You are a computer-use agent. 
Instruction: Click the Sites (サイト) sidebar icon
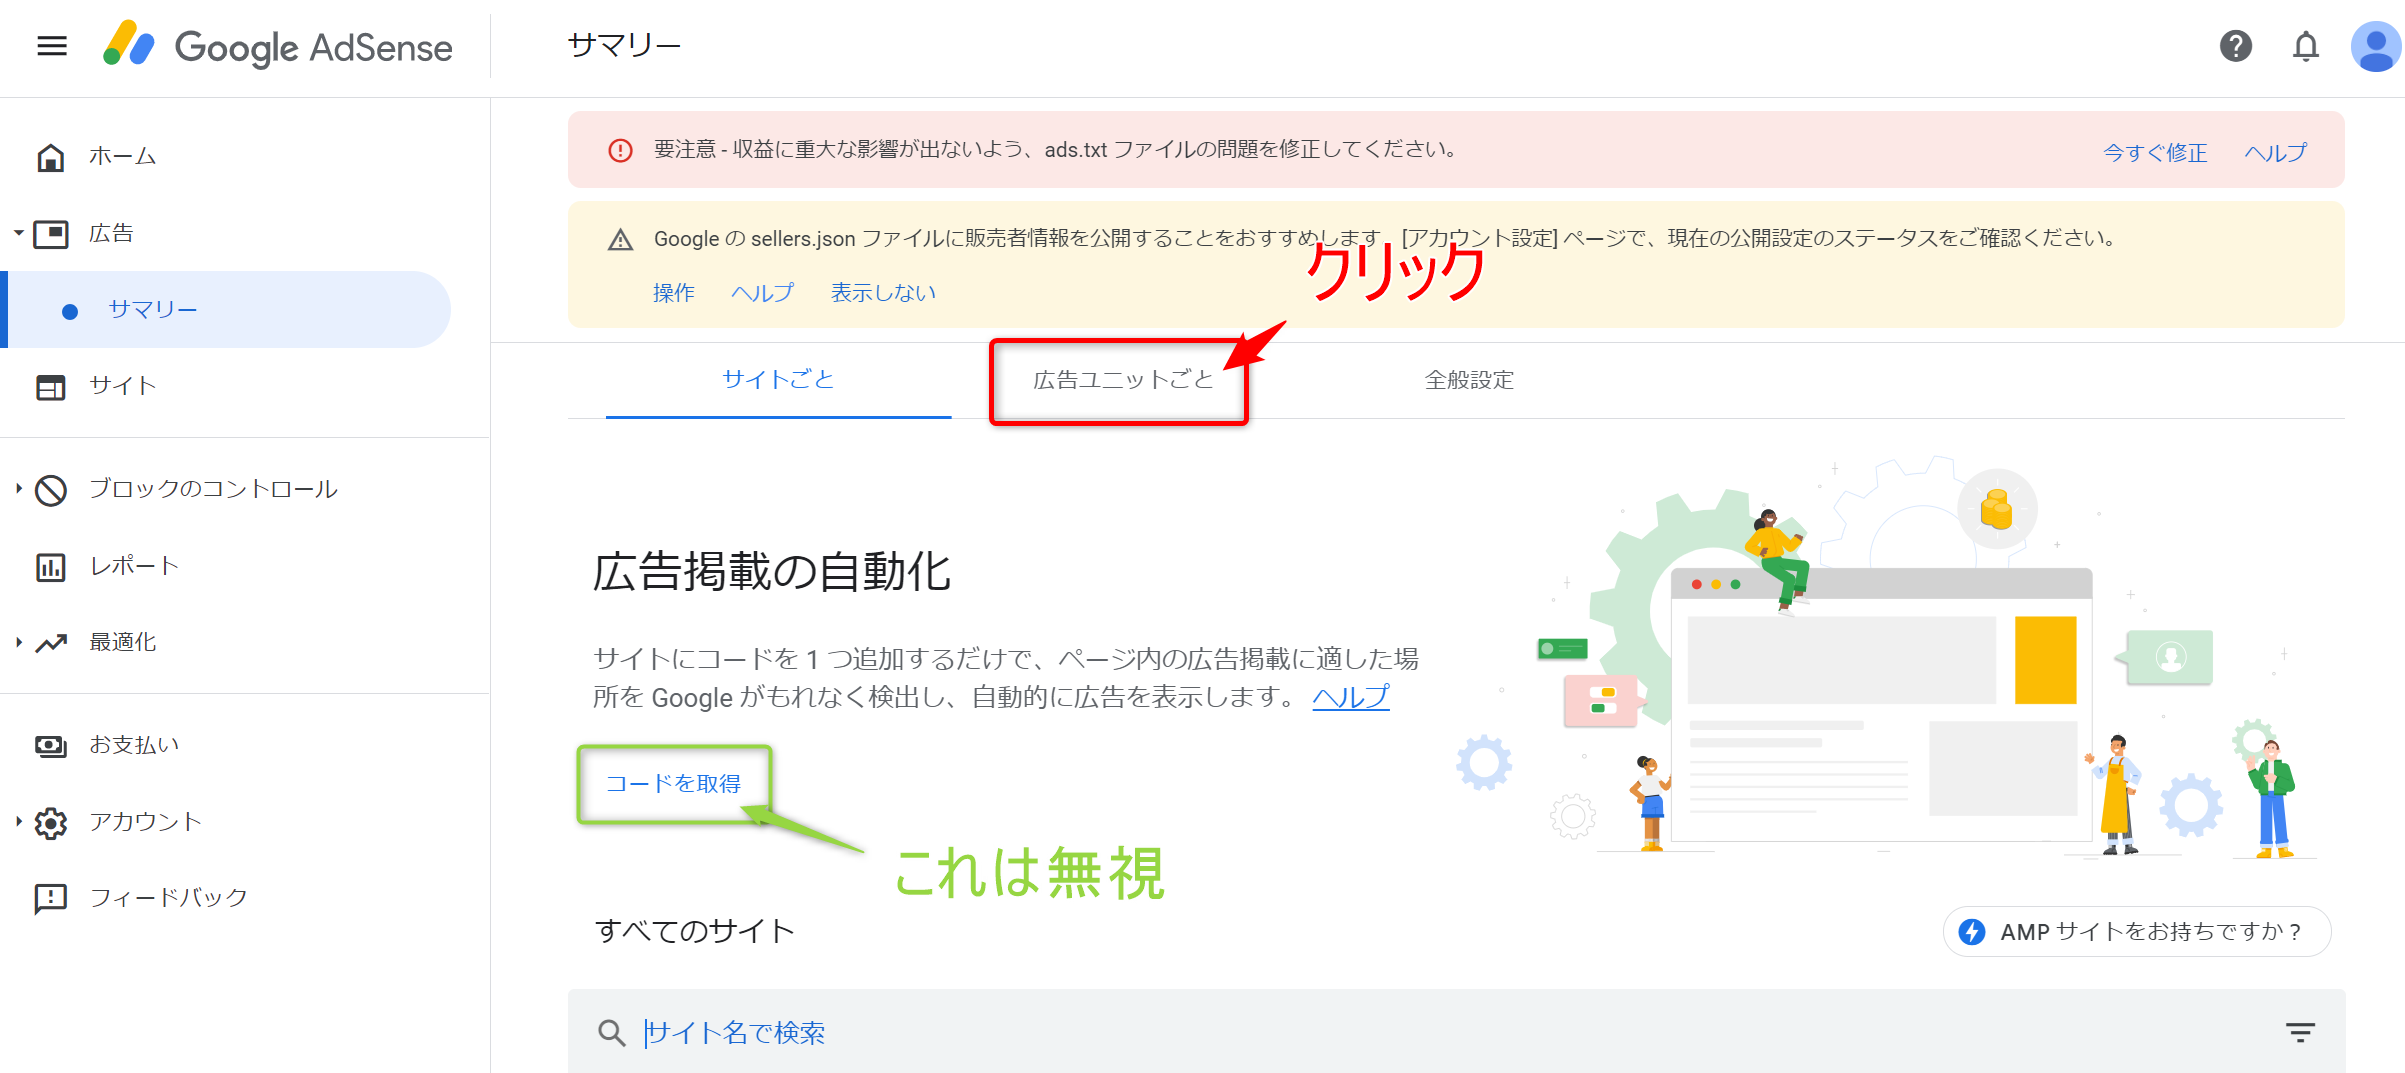(51, 387)
